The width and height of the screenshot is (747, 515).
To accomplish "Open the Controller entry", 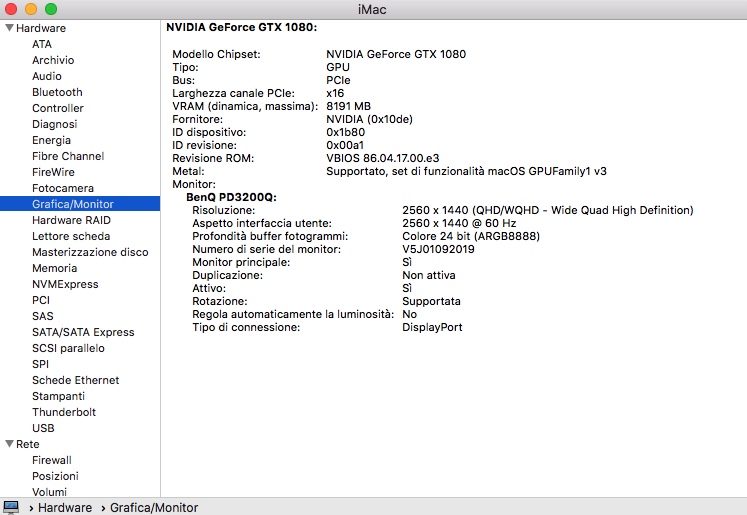I will pyautogui.click(x=58, y=108).
